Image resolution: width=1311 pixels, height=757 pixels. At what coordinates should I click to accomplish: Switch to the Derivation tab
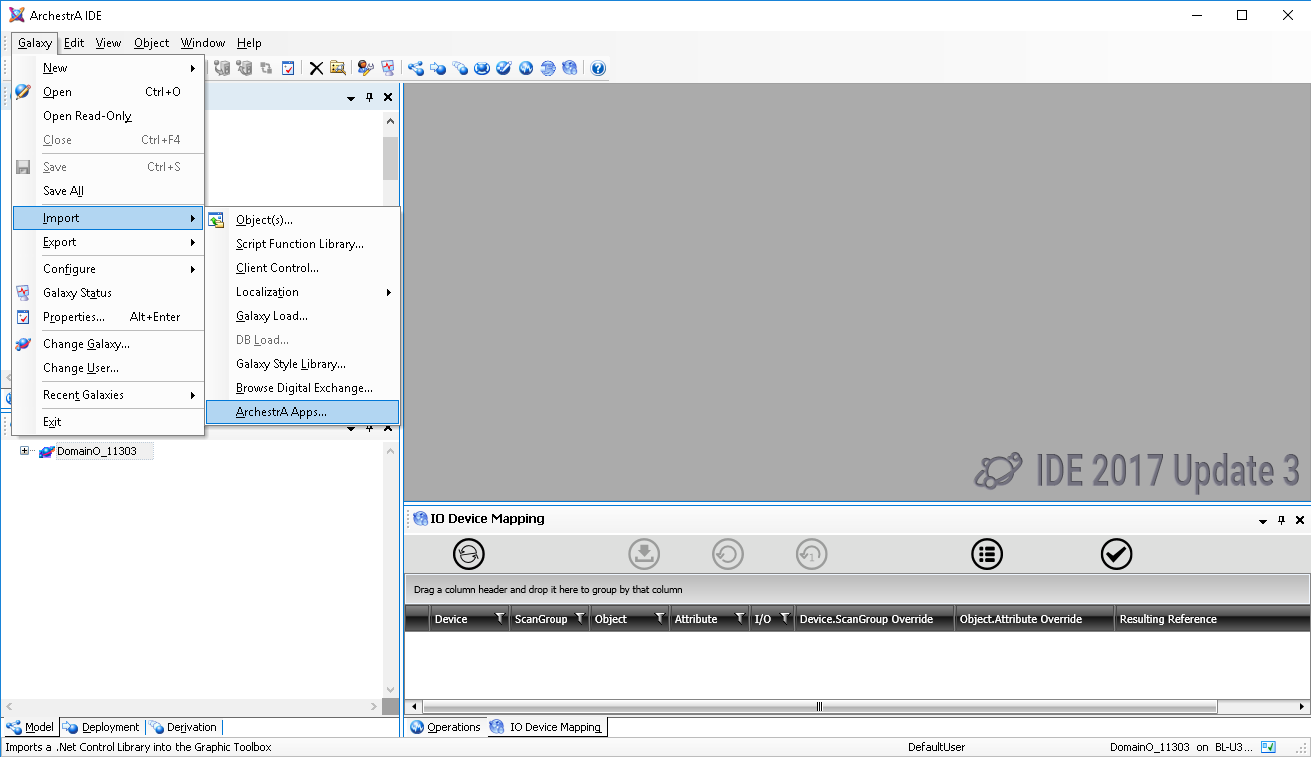[183, 727]
